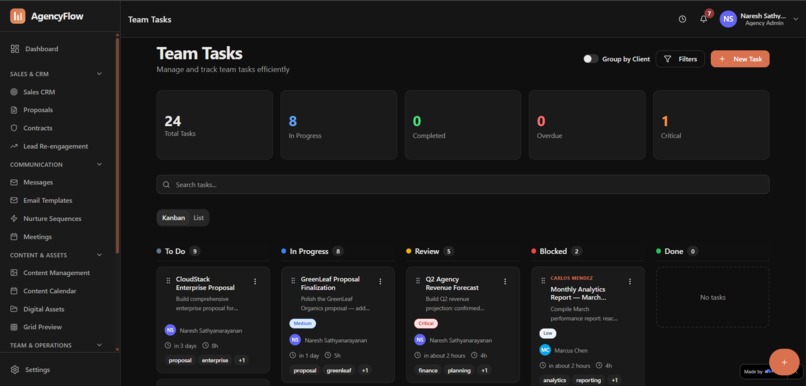Click the Low priority badge
806x386 pixels.
pos(548,334)
